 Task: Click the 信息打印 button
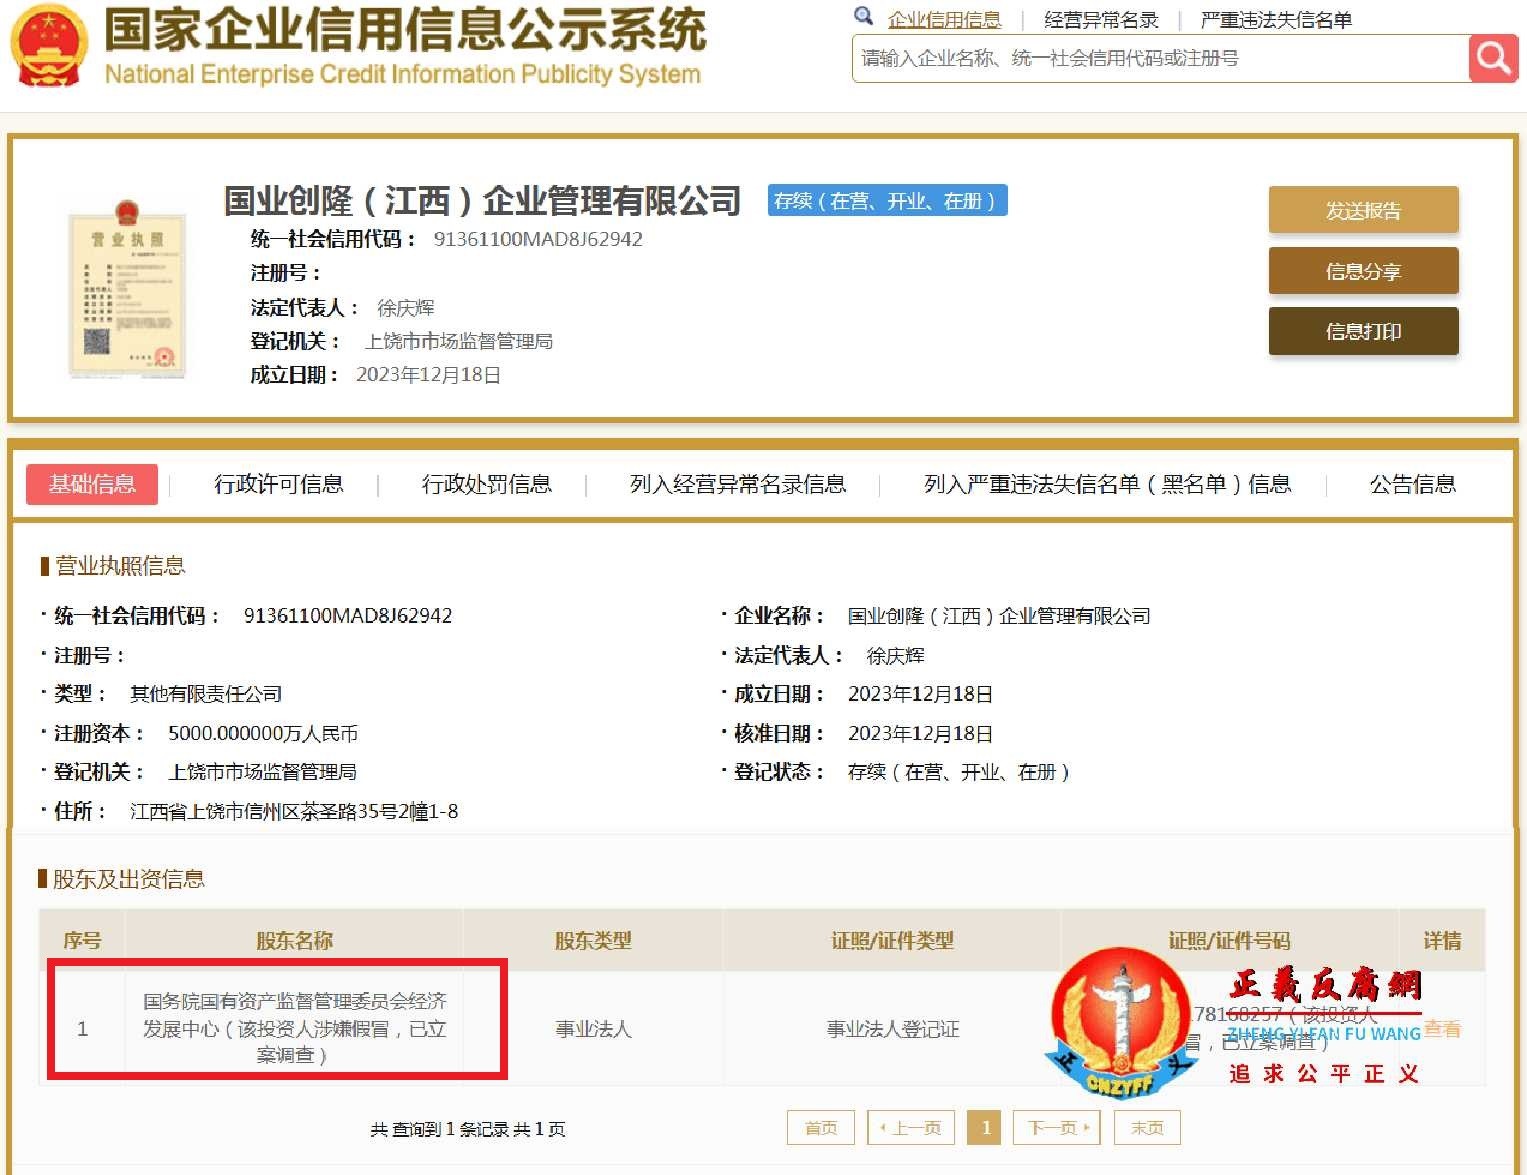[1363, 331]
